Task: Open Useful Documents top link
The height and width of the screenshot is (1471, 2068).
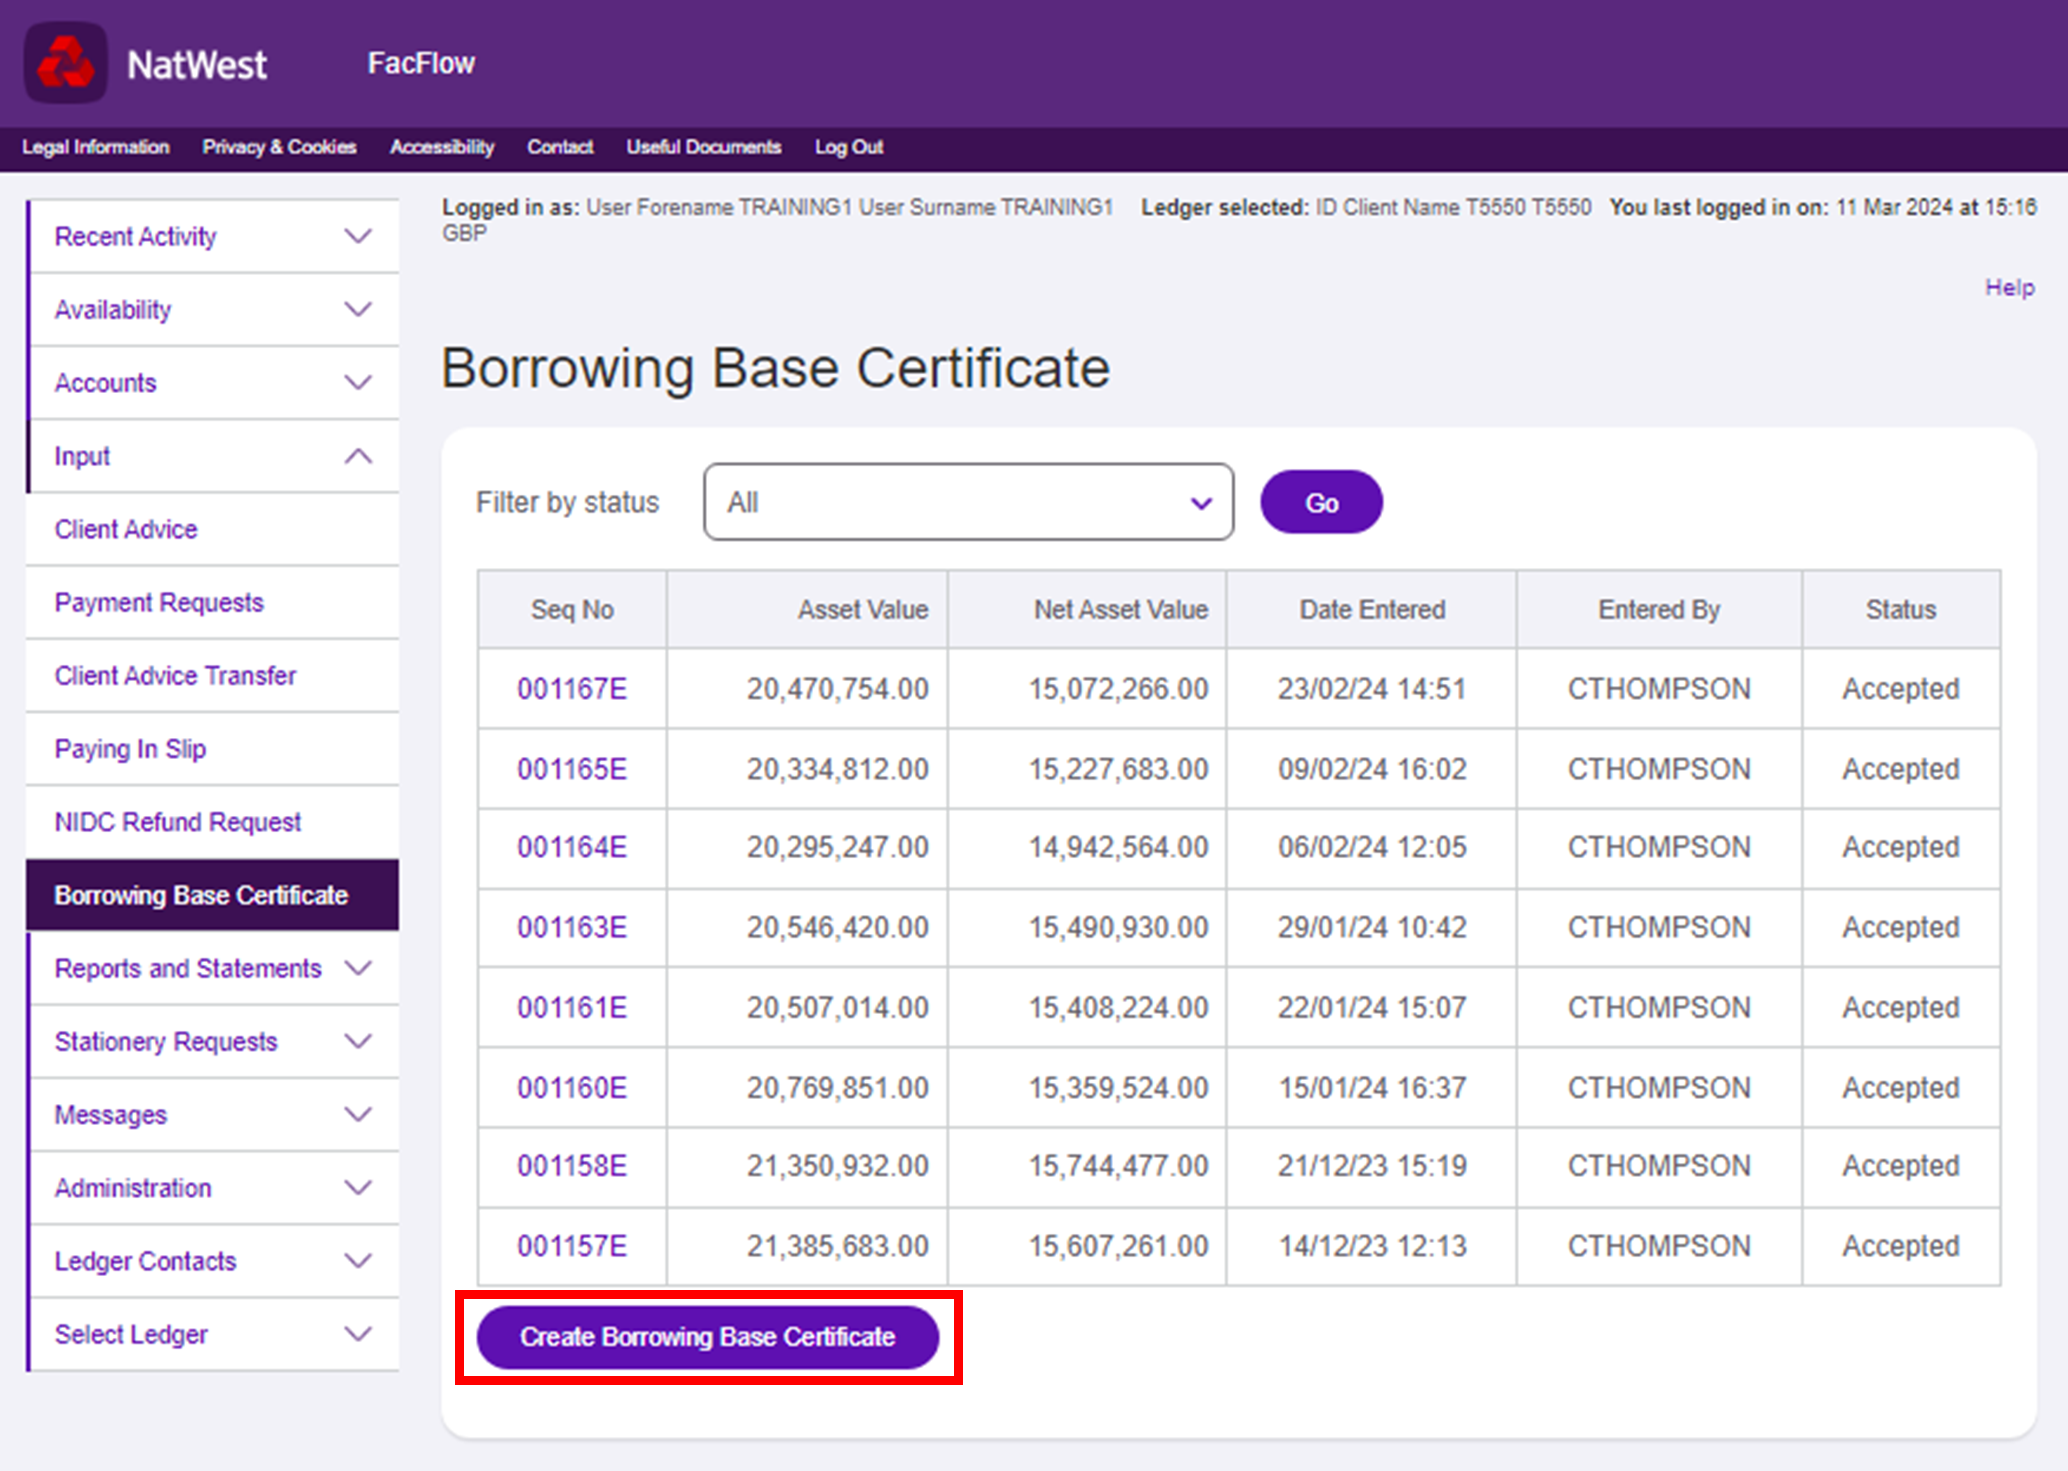Action: (x=703, y=147)
